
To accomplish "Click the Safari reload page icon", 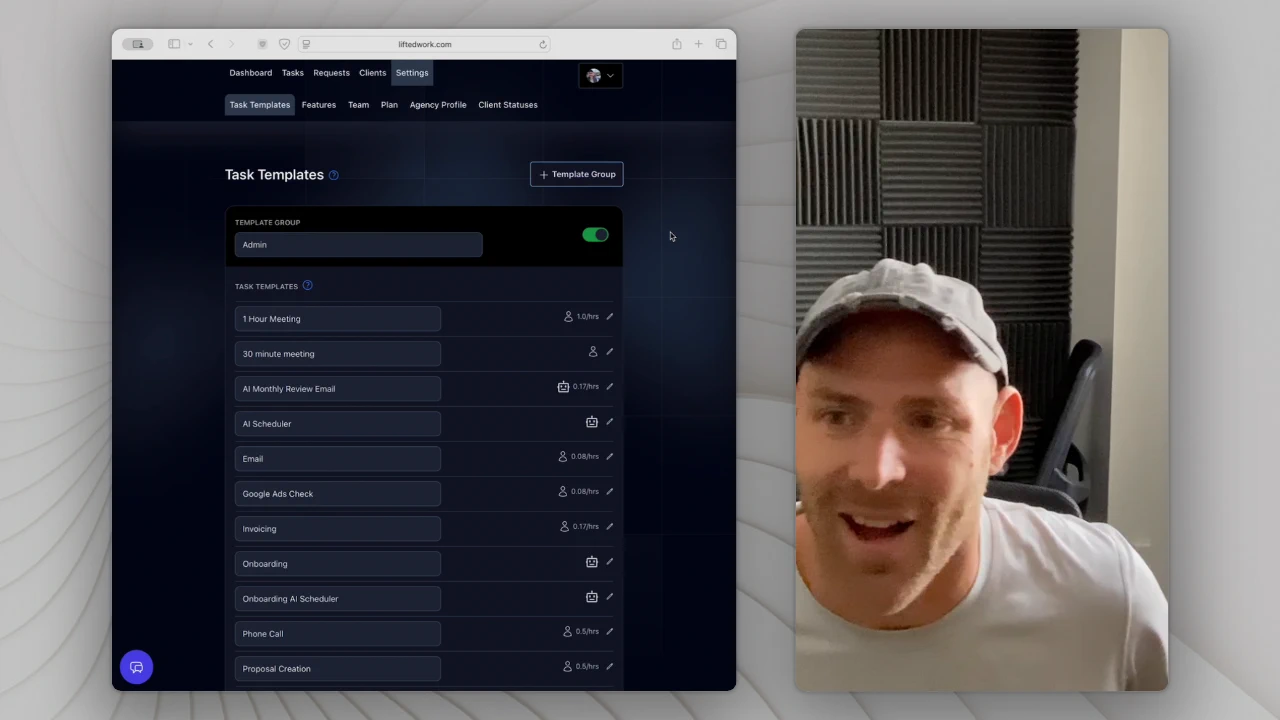I will [543, 44].
